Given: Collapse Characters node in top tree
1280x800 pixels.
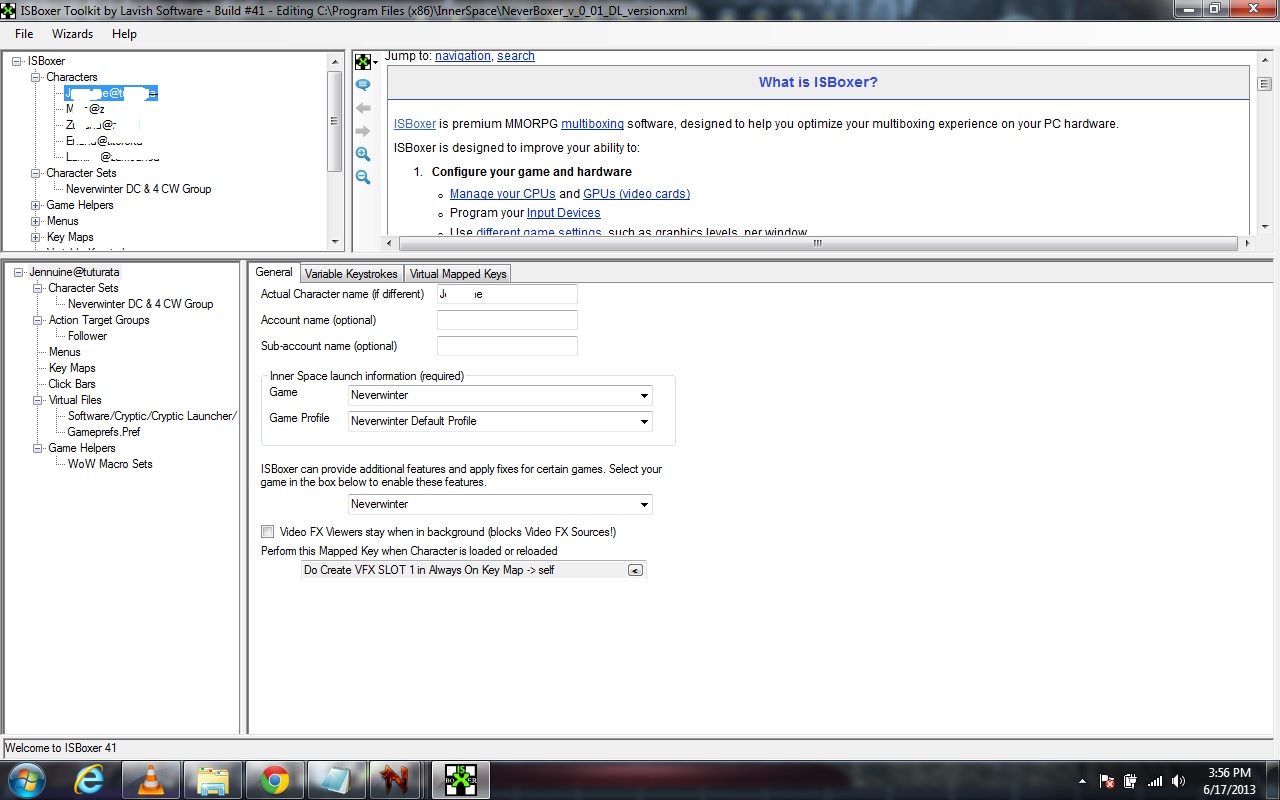Looking at the screenshot, I should click(36, 77).
